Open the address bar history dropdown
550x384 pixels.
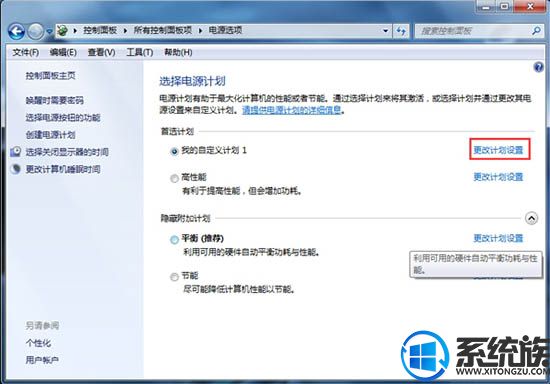(385, 31)
